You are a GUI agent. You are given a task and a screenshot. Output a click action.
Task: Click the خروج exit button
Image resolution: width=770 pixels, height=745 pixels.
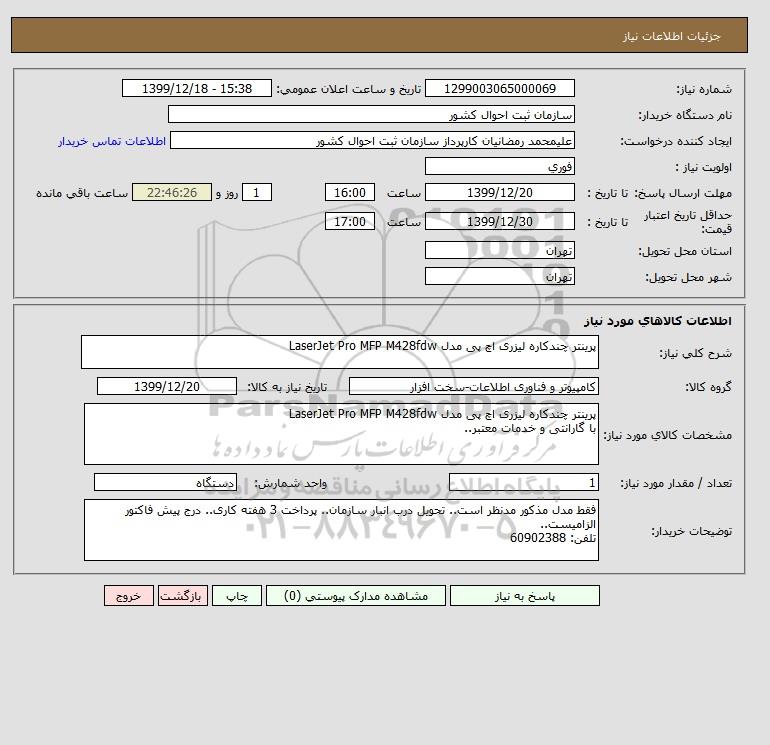(x=129, y=596)
